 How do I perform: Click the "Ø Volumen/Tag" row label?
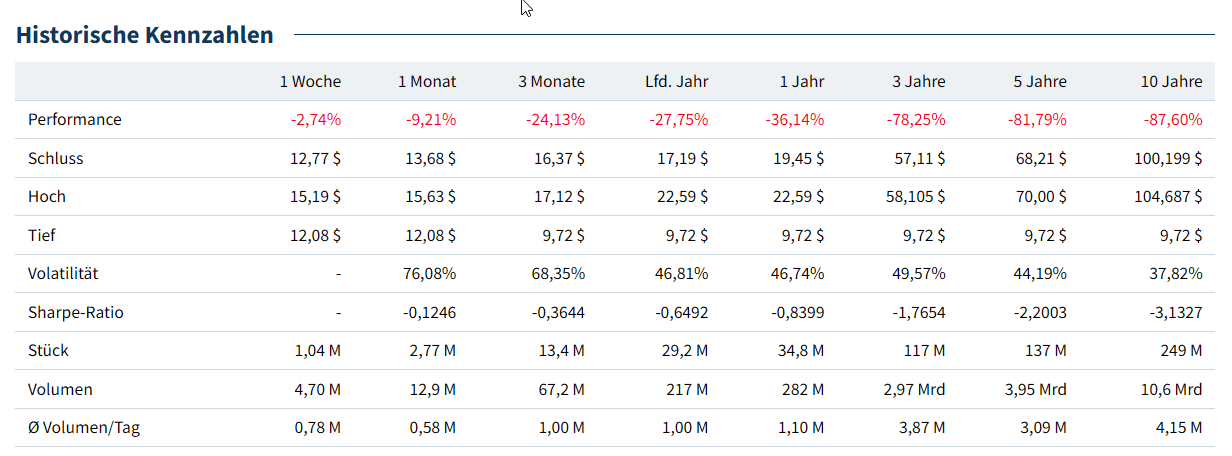pos(84,428)
